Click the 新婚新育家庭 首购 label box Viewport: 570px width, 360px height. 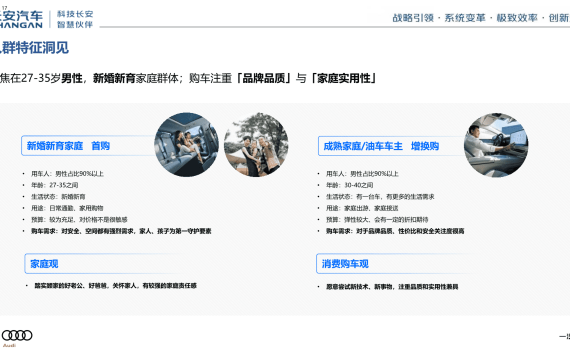[89, 146]
